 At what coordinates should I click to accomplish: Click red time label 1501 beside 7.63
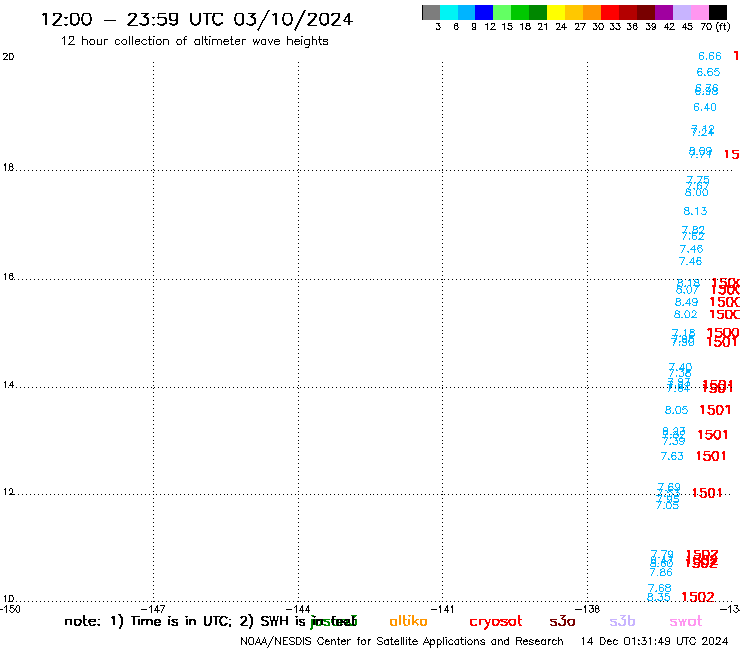click(x=711, y=456)
